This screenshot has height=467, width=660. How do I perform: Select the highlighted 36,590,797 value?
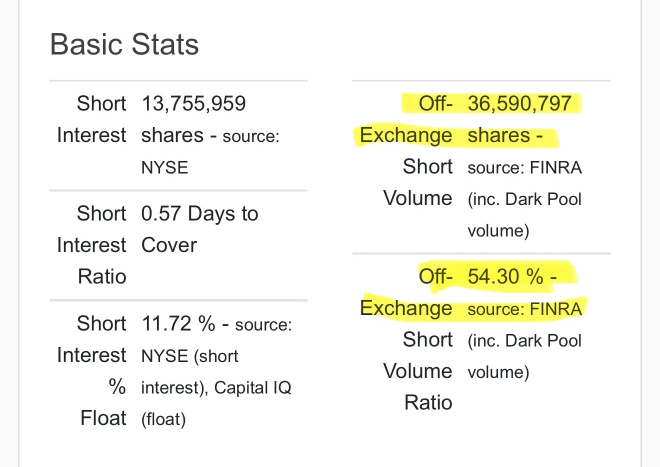[x=519, y=104]
